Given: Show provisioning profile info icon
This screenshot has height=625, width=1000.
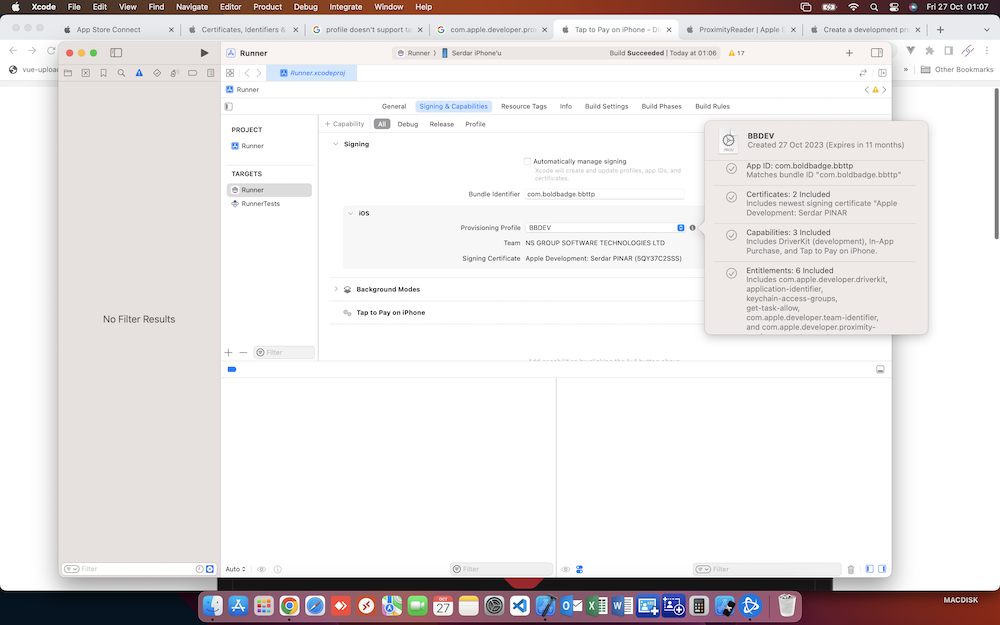Looking at the screenshot, I should coord(693,228).
